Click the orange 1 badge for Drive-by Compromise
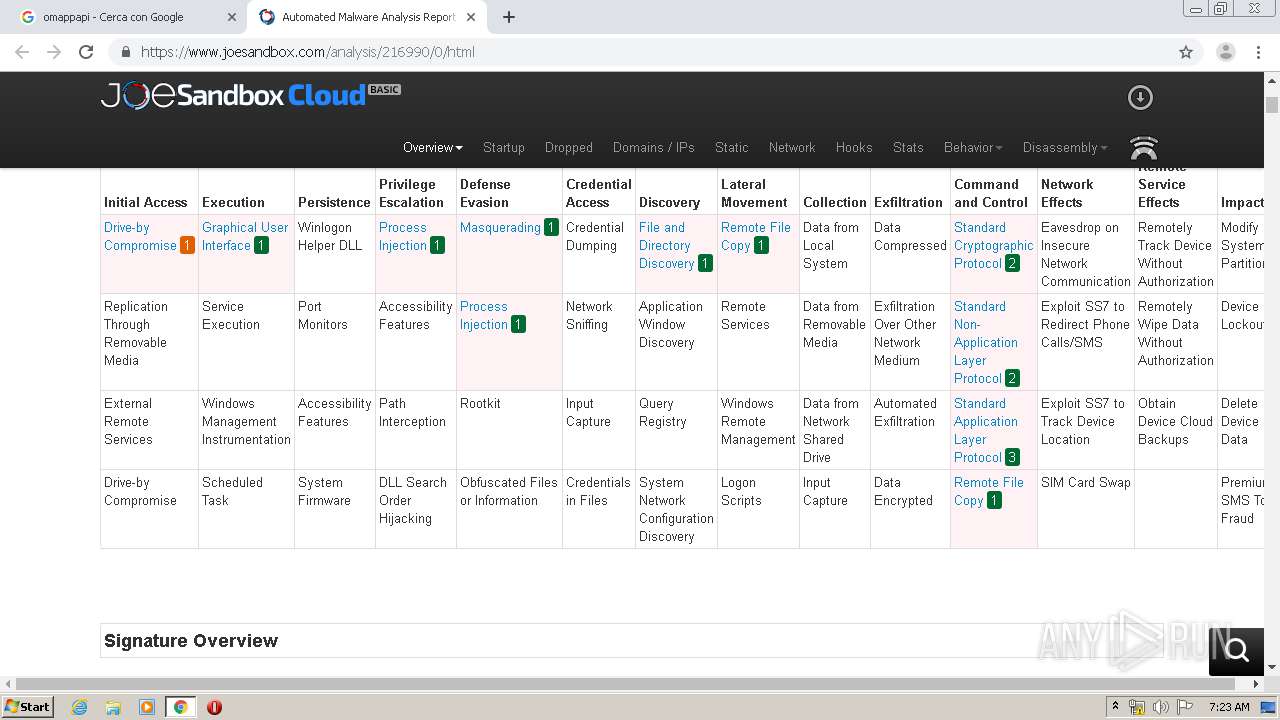Screen dimensions: 1280x720 (187, 245)
